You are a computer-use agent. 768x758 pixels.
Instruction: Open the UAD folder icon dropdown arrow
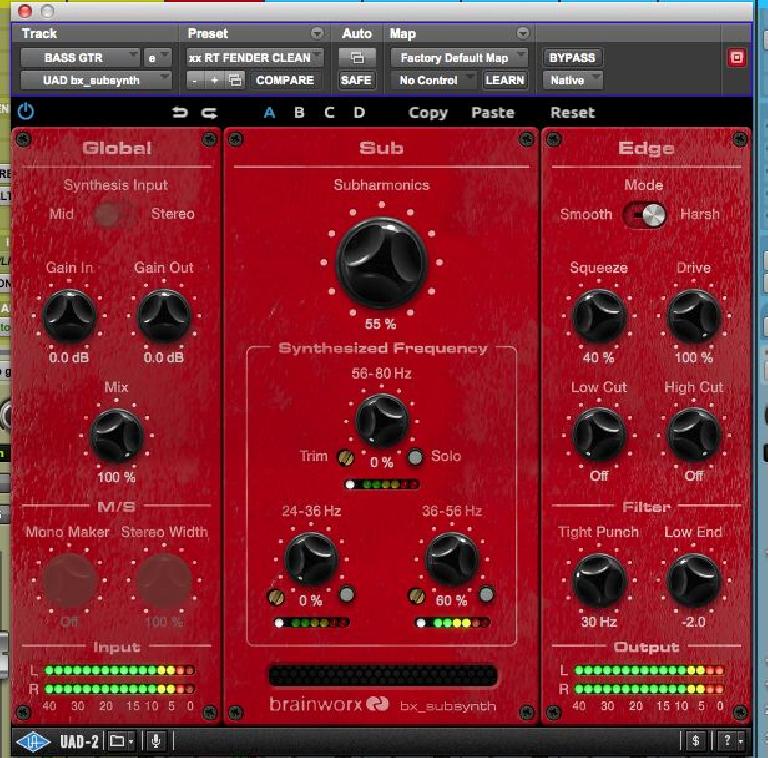pyautogui.click(x=131, y=742)
